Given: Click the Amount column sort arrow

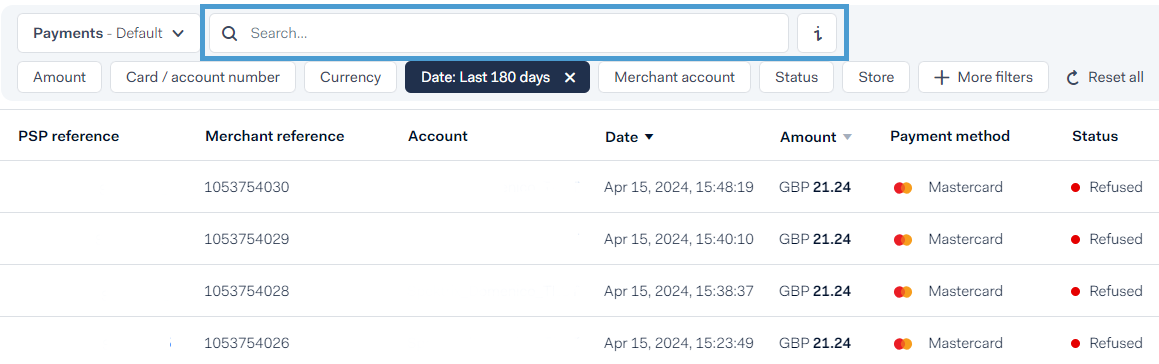Looking at the screenshot, I should (x=847, y=137).
